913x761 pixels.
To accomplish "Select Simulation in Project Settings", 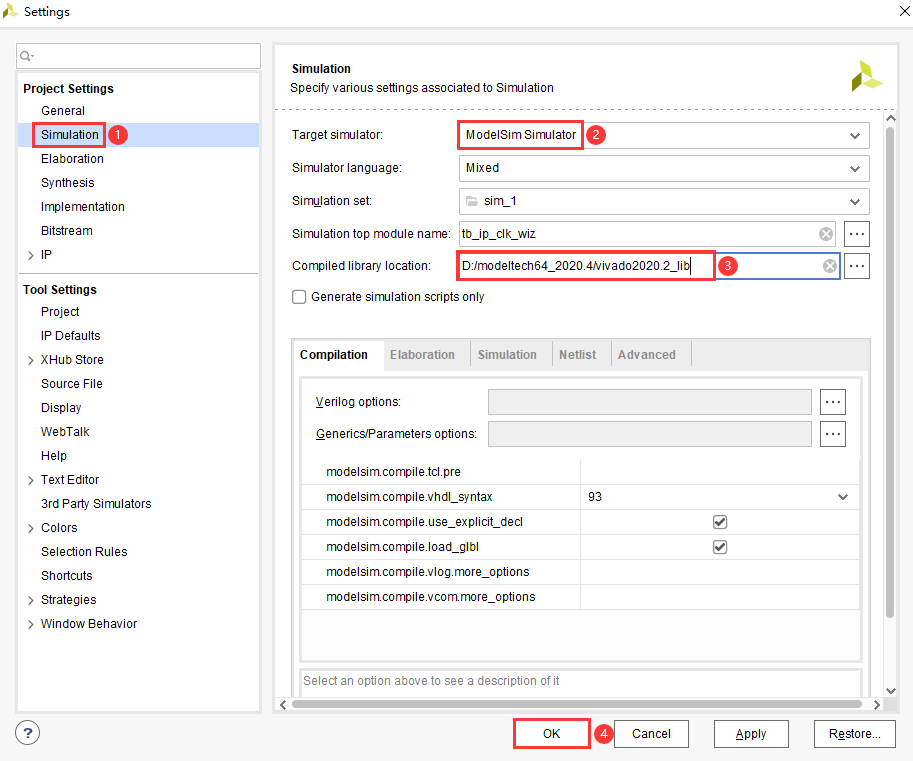I will (x=70, y=134).
